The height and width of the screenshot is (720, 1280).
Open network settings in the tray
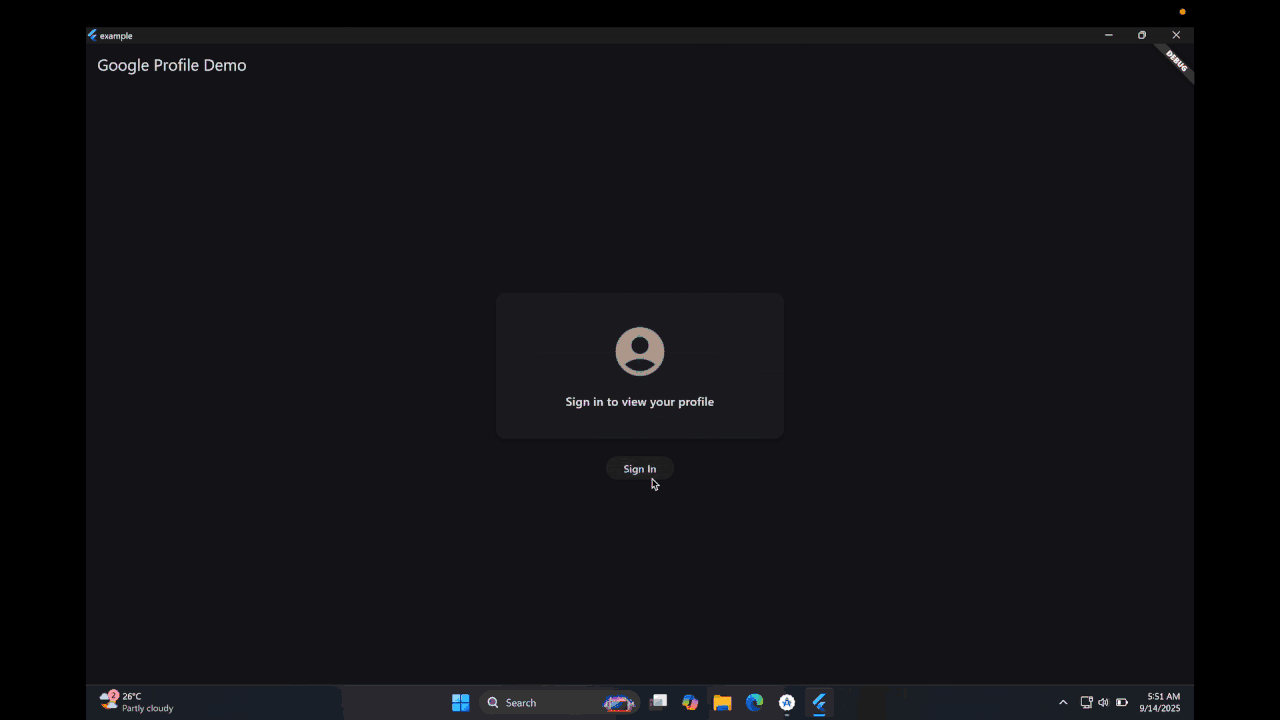point(1086,702)
